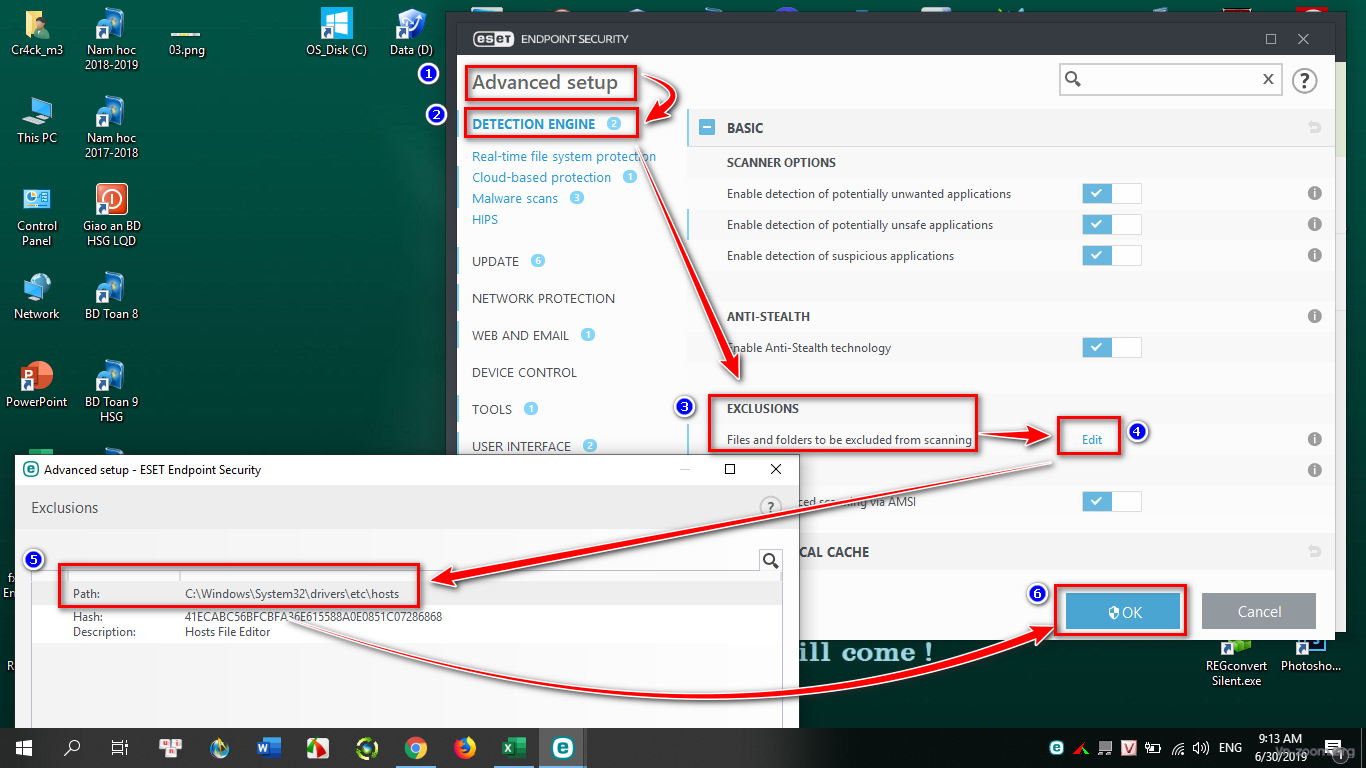
Task: Click inside the Advanced setup search box
Action: pyautogui.click(x=1160, y=80)
